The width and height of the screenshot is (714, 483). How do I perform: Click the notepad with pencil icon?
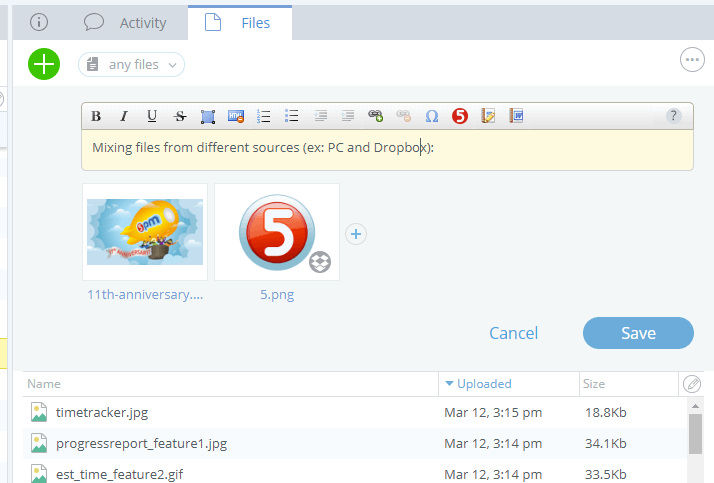[488, 116]
